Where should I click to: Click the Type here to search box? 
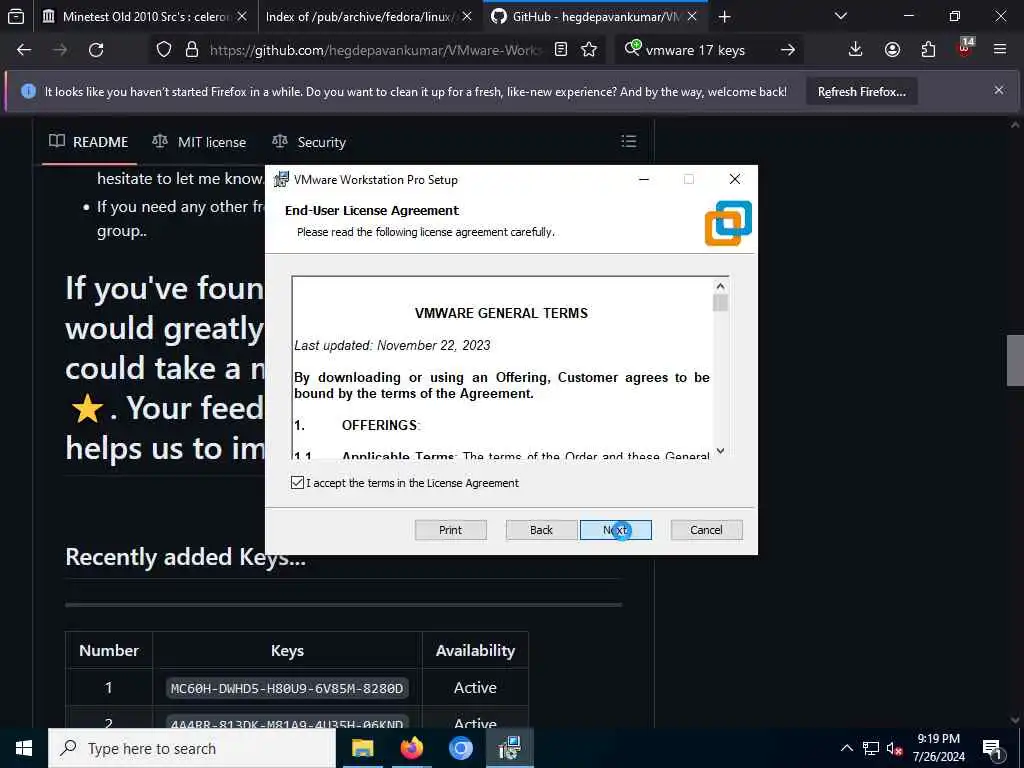(x=192, y=748)
